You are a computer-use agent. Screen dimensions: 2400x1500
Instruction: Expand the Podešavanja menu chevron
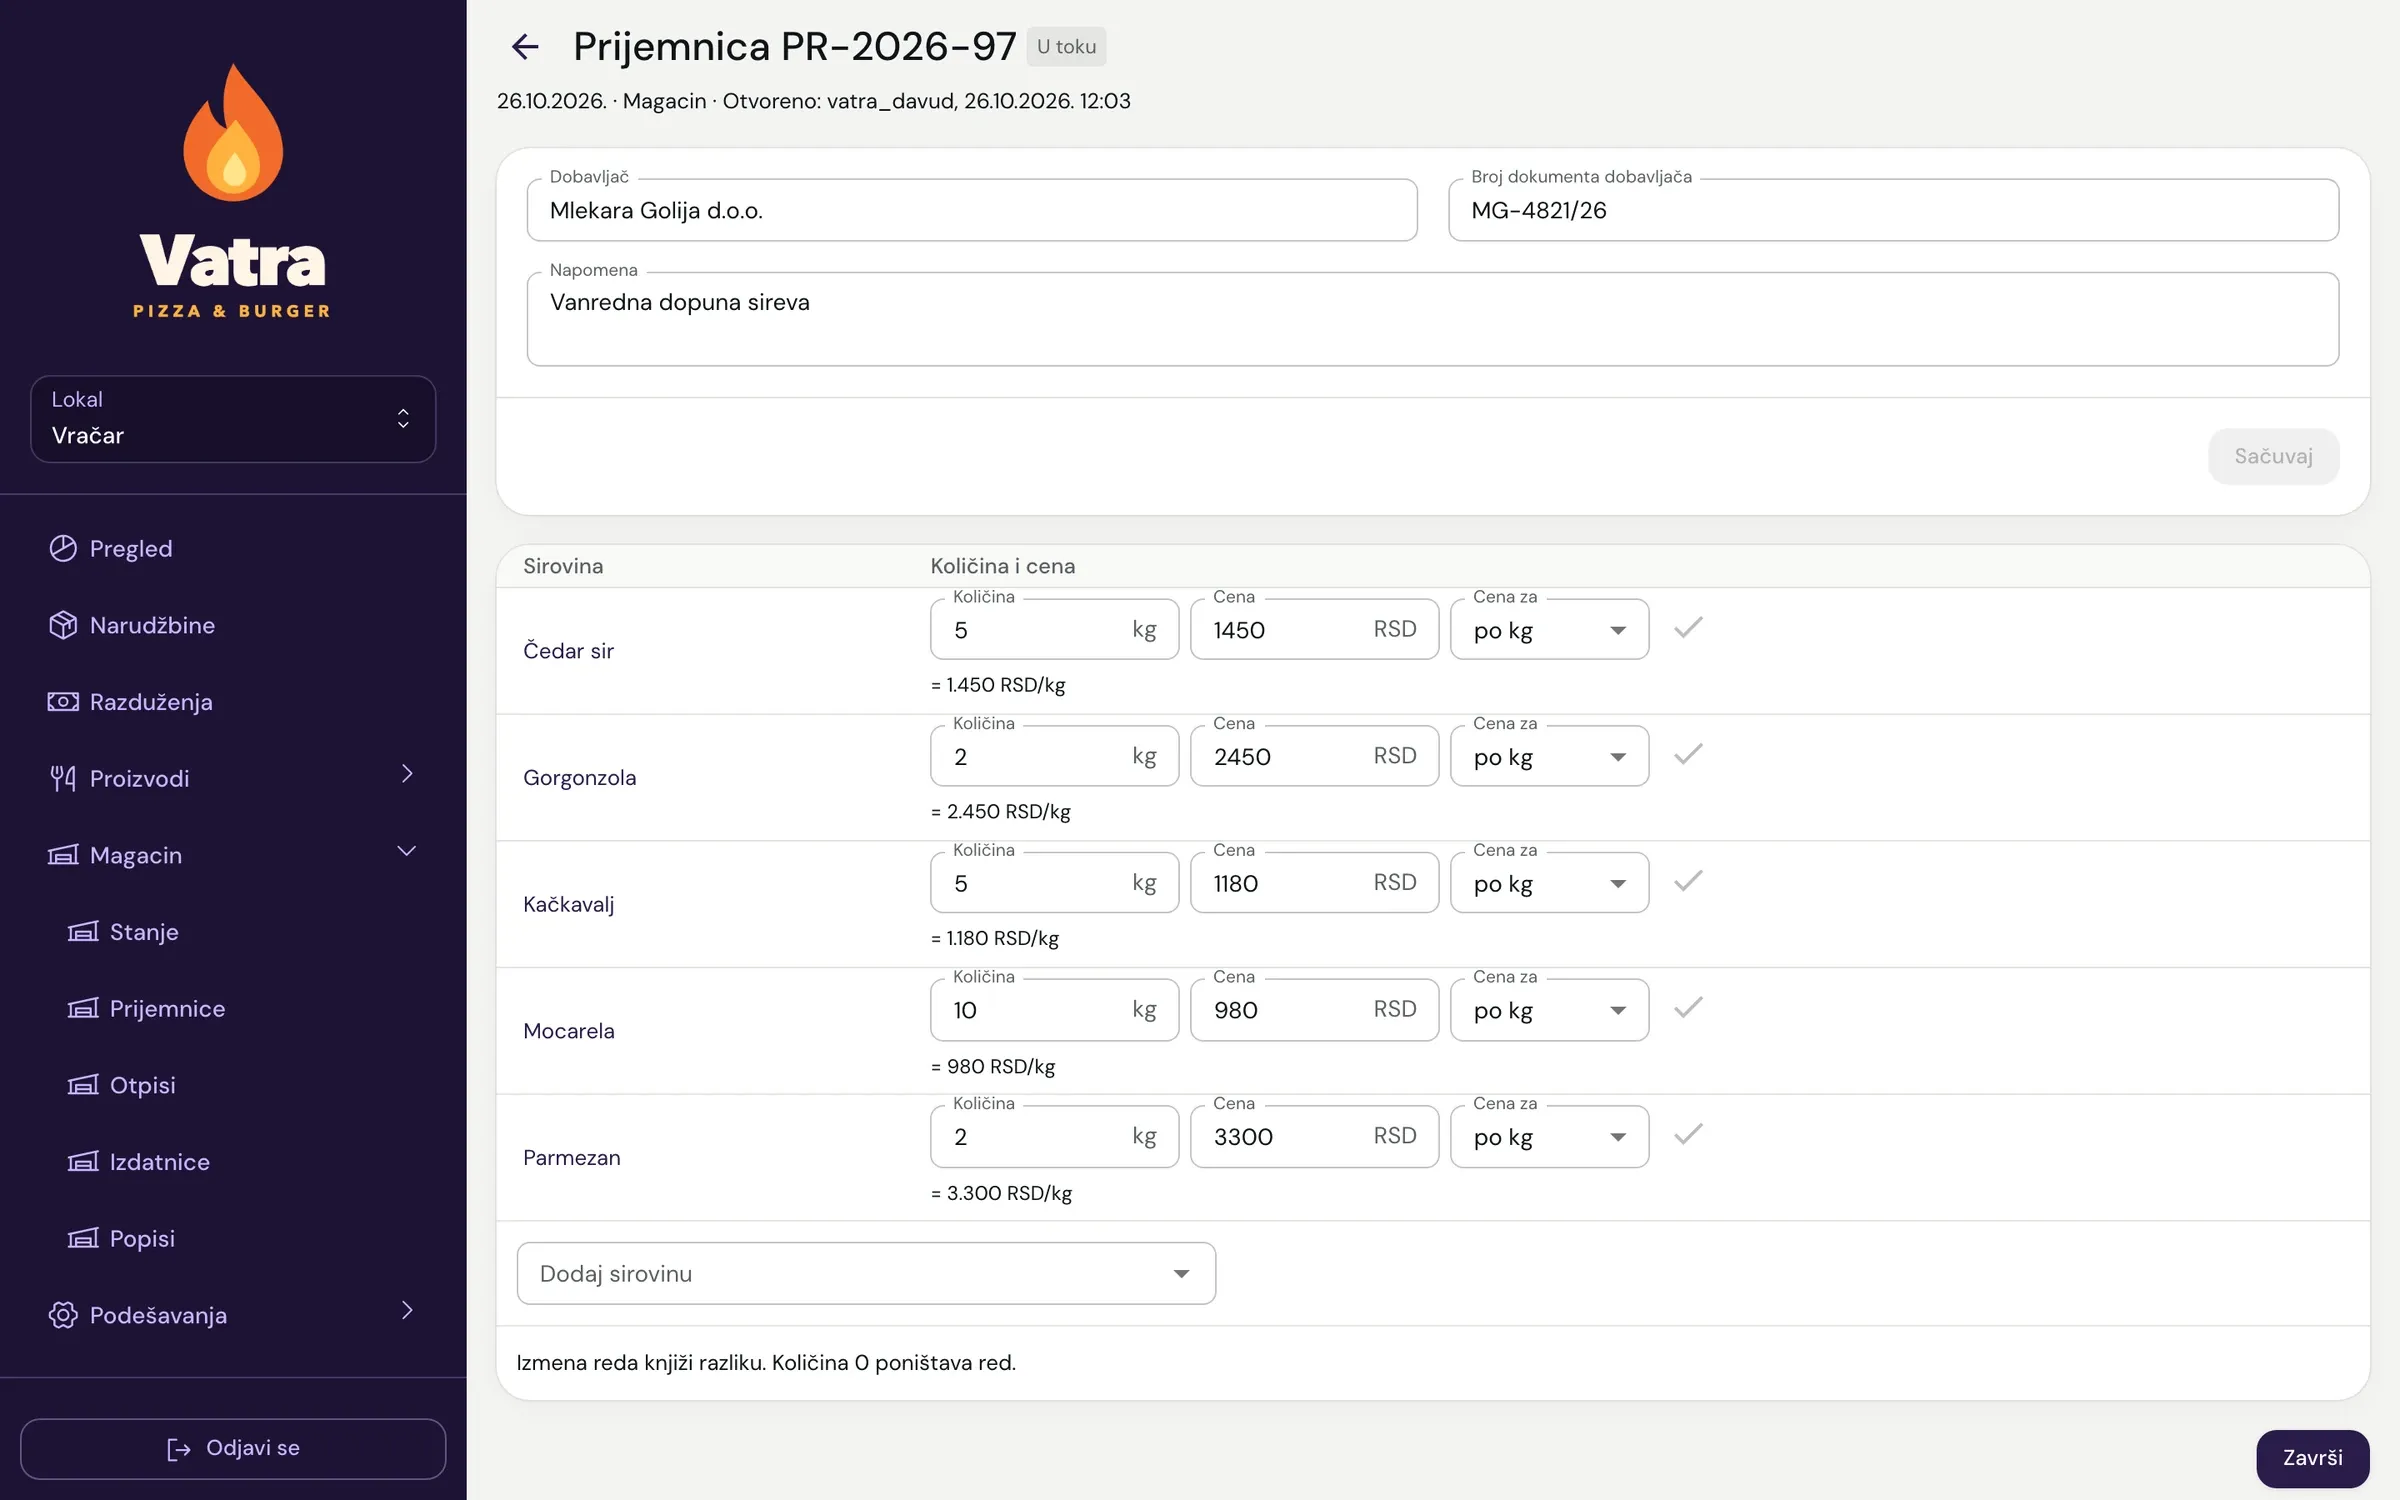tap(407, 1311)
